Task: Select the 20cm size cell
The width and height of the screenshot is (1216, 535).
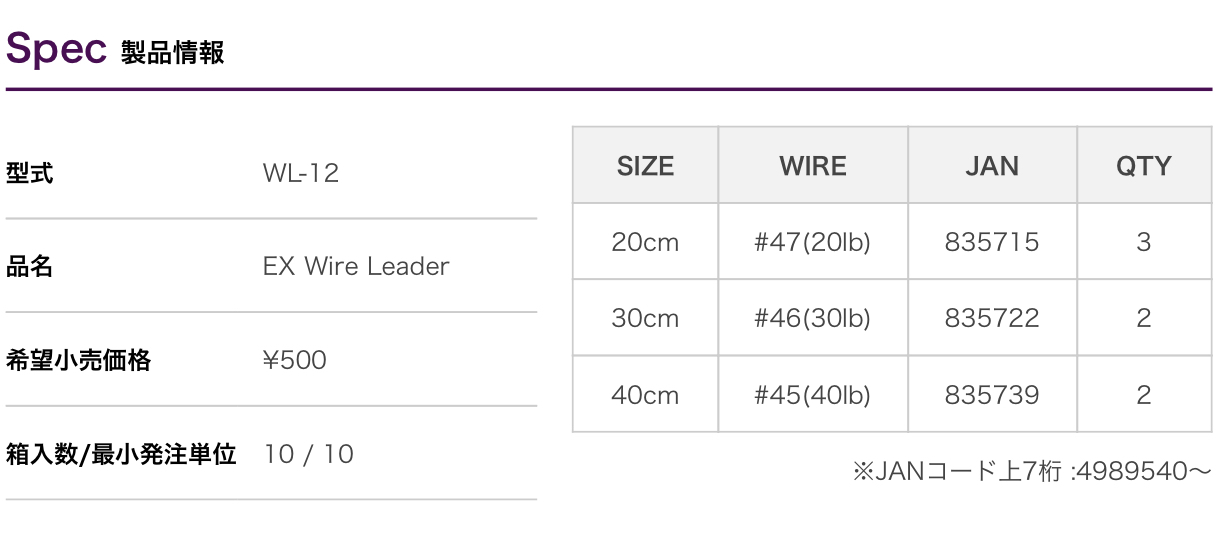Action: [645, 242]
